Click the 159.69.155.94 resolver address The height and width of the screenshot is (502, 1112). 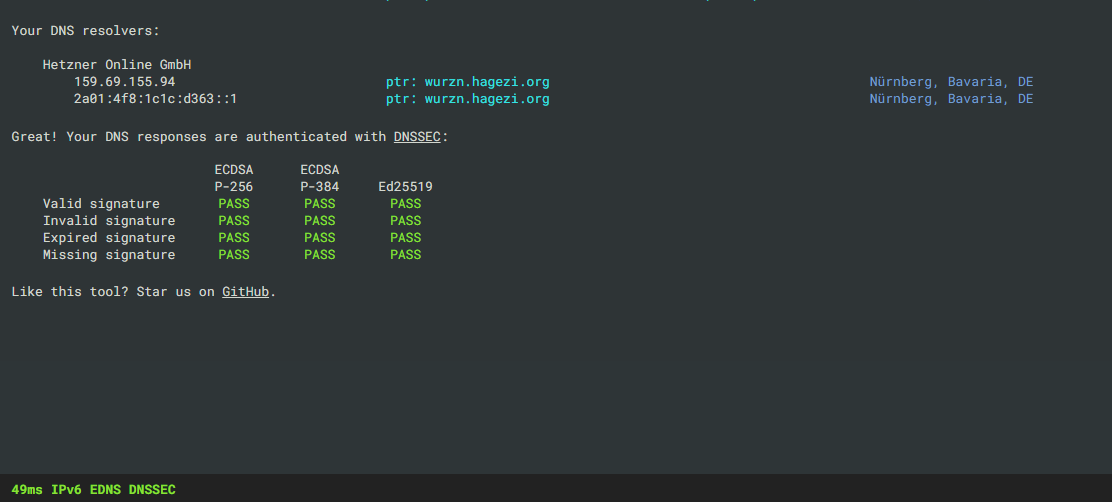click(x=124, y=82)
